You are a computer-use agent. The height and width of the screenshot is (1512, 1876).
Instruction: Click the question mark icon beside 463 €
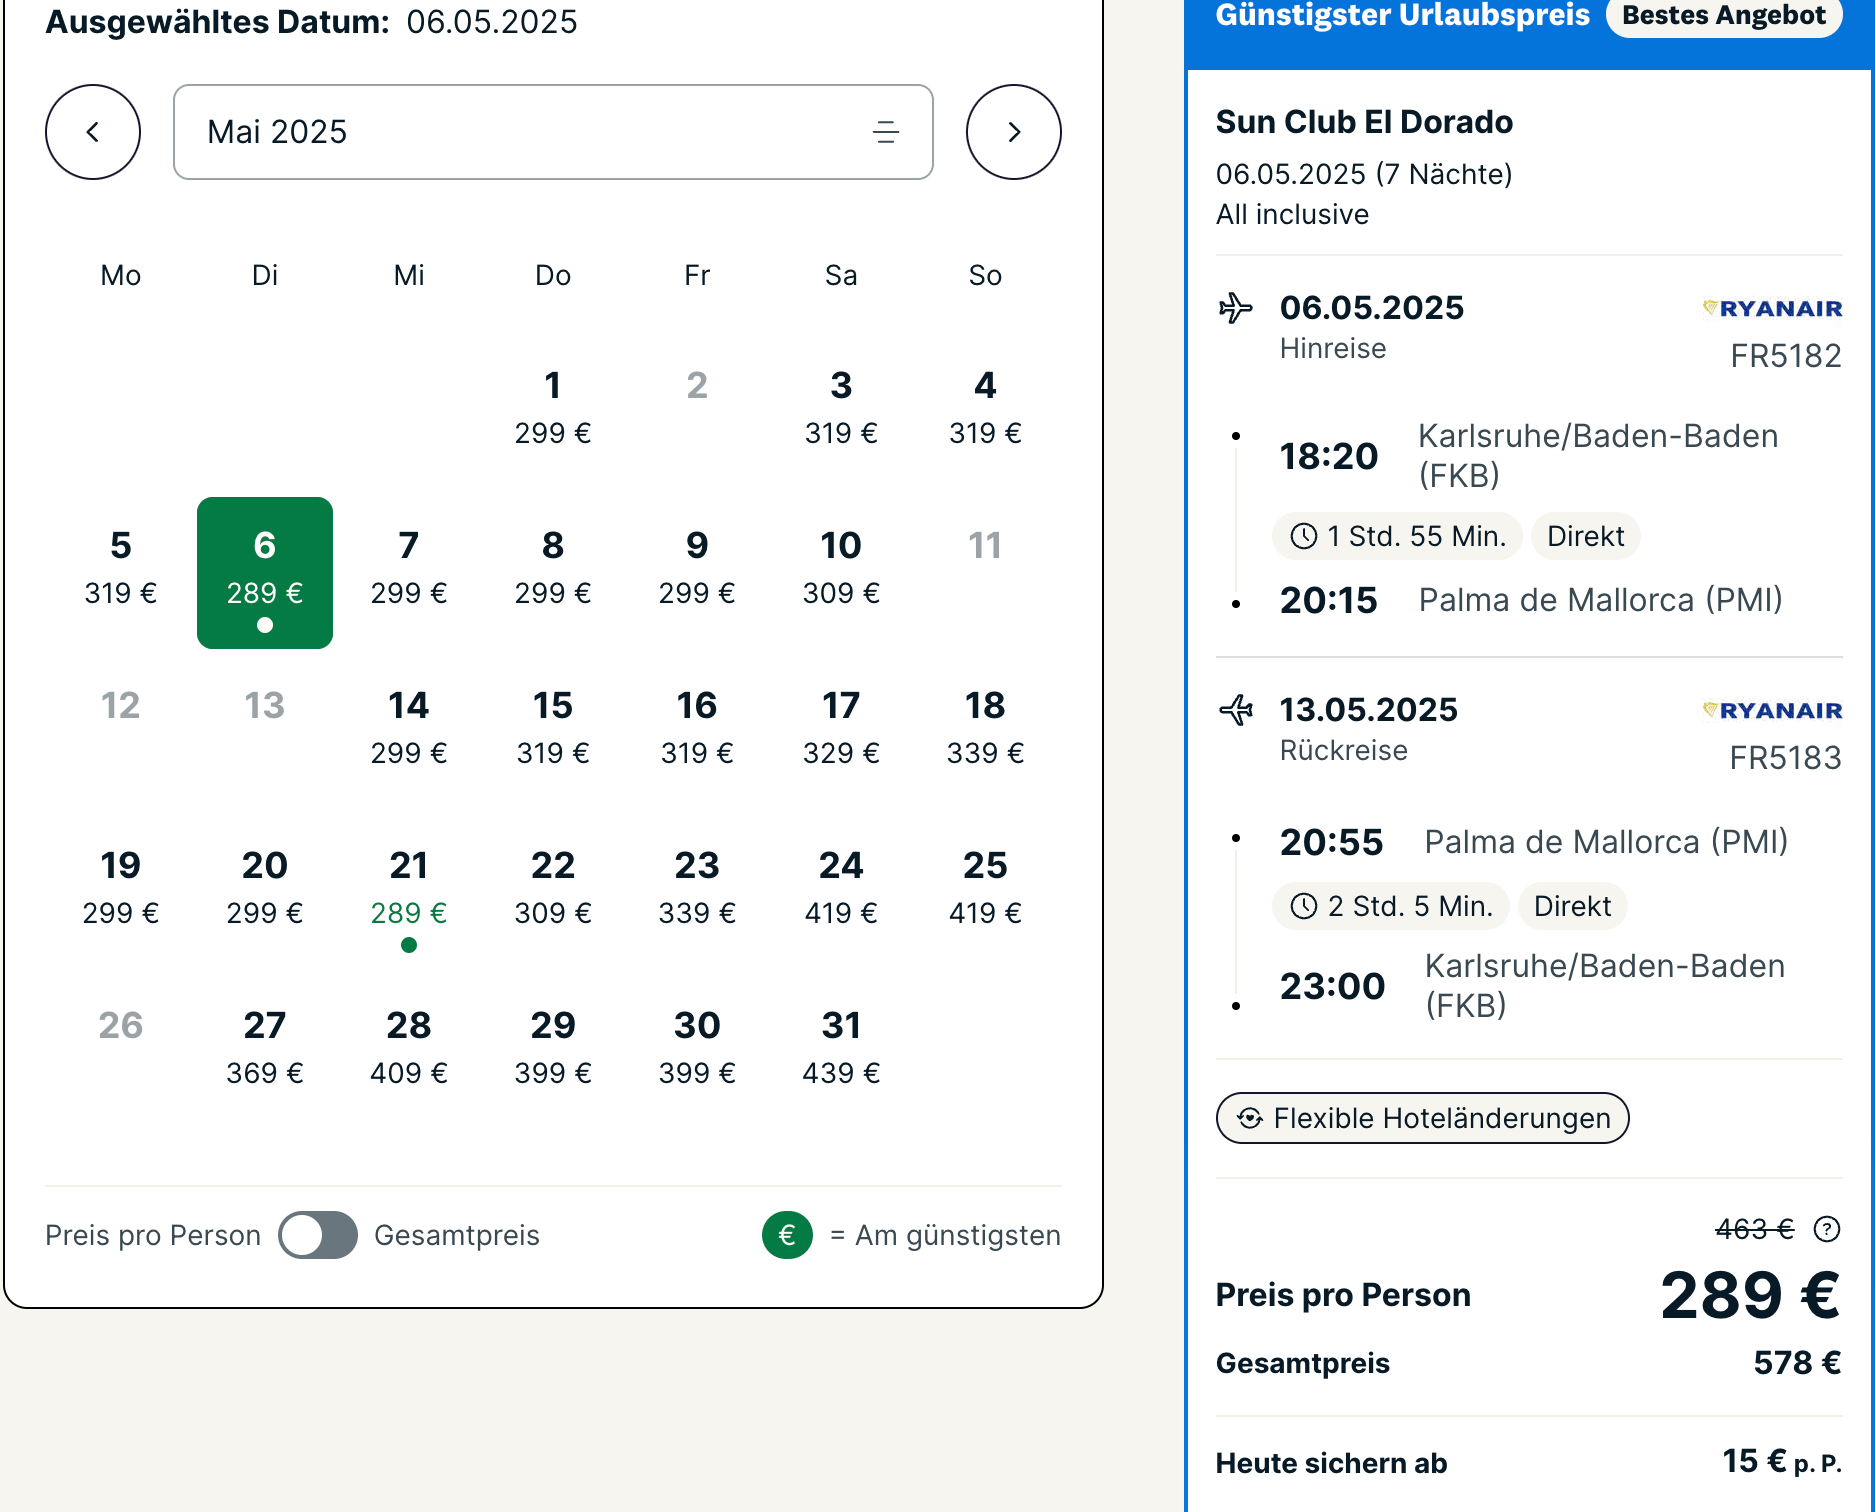point(1826,1229)
